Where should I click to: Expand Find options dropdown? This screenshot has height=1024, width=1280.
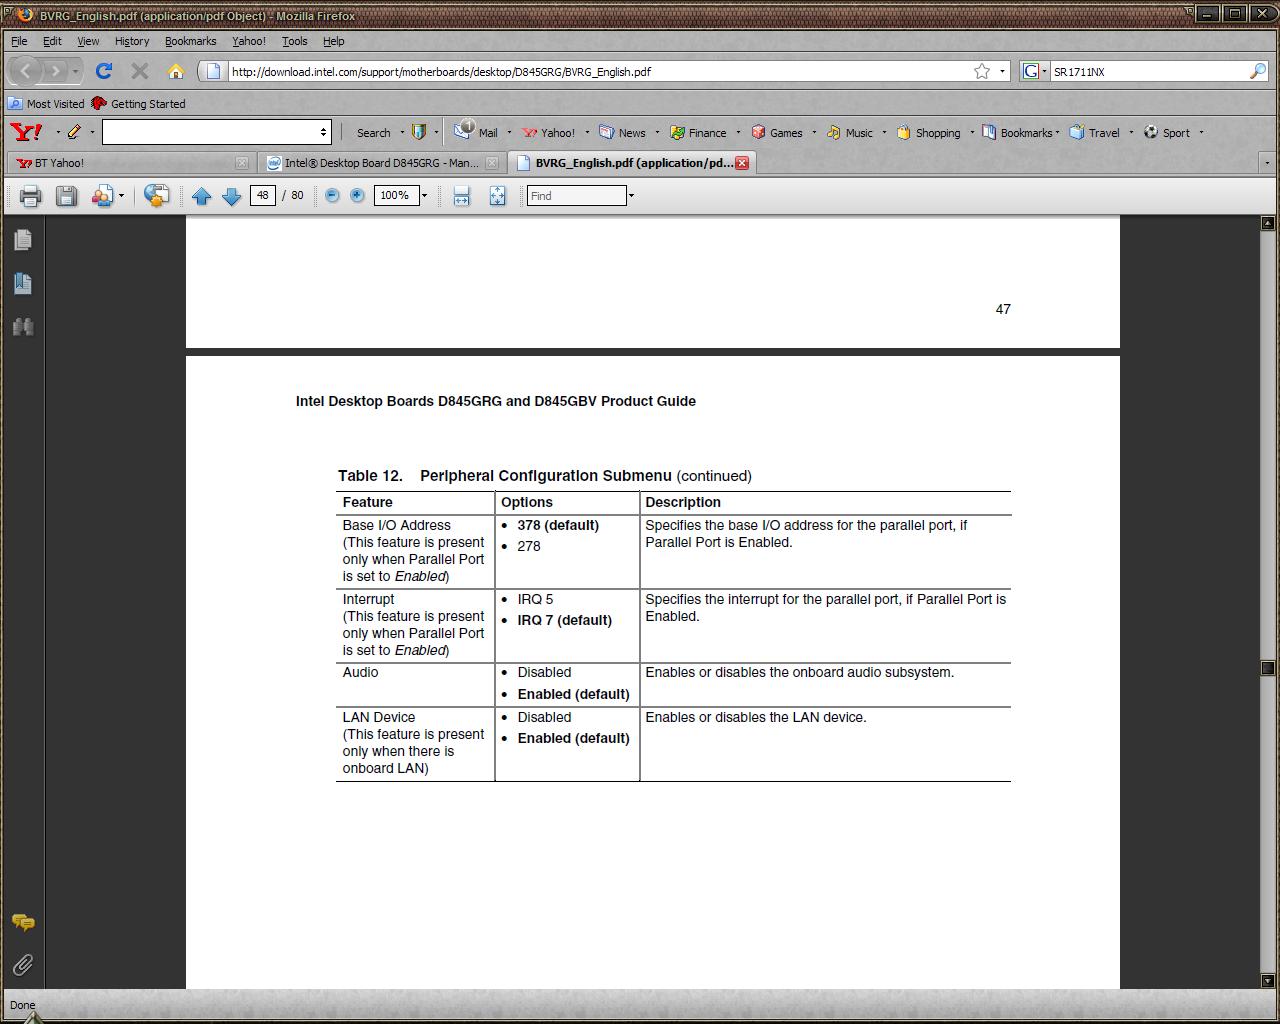coord(631,196)
